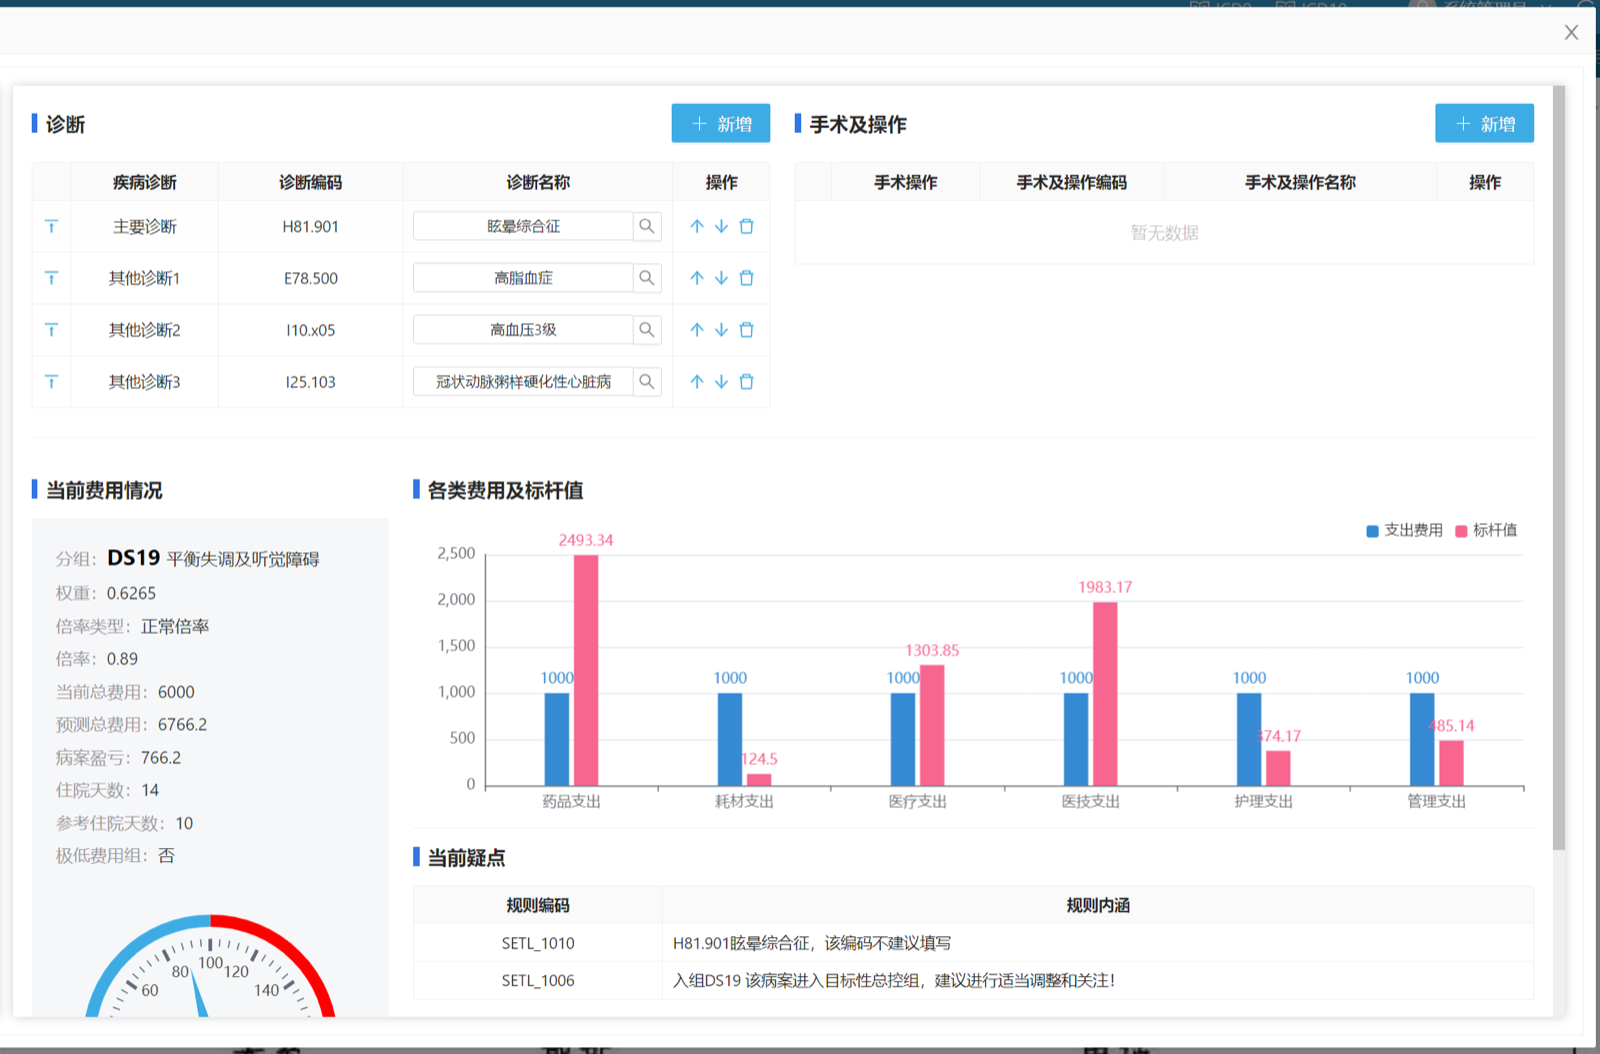This screenshot has height=1054, width=1600.
Task: Move 其他诊断3 row up
Action: tap(697, 382)
